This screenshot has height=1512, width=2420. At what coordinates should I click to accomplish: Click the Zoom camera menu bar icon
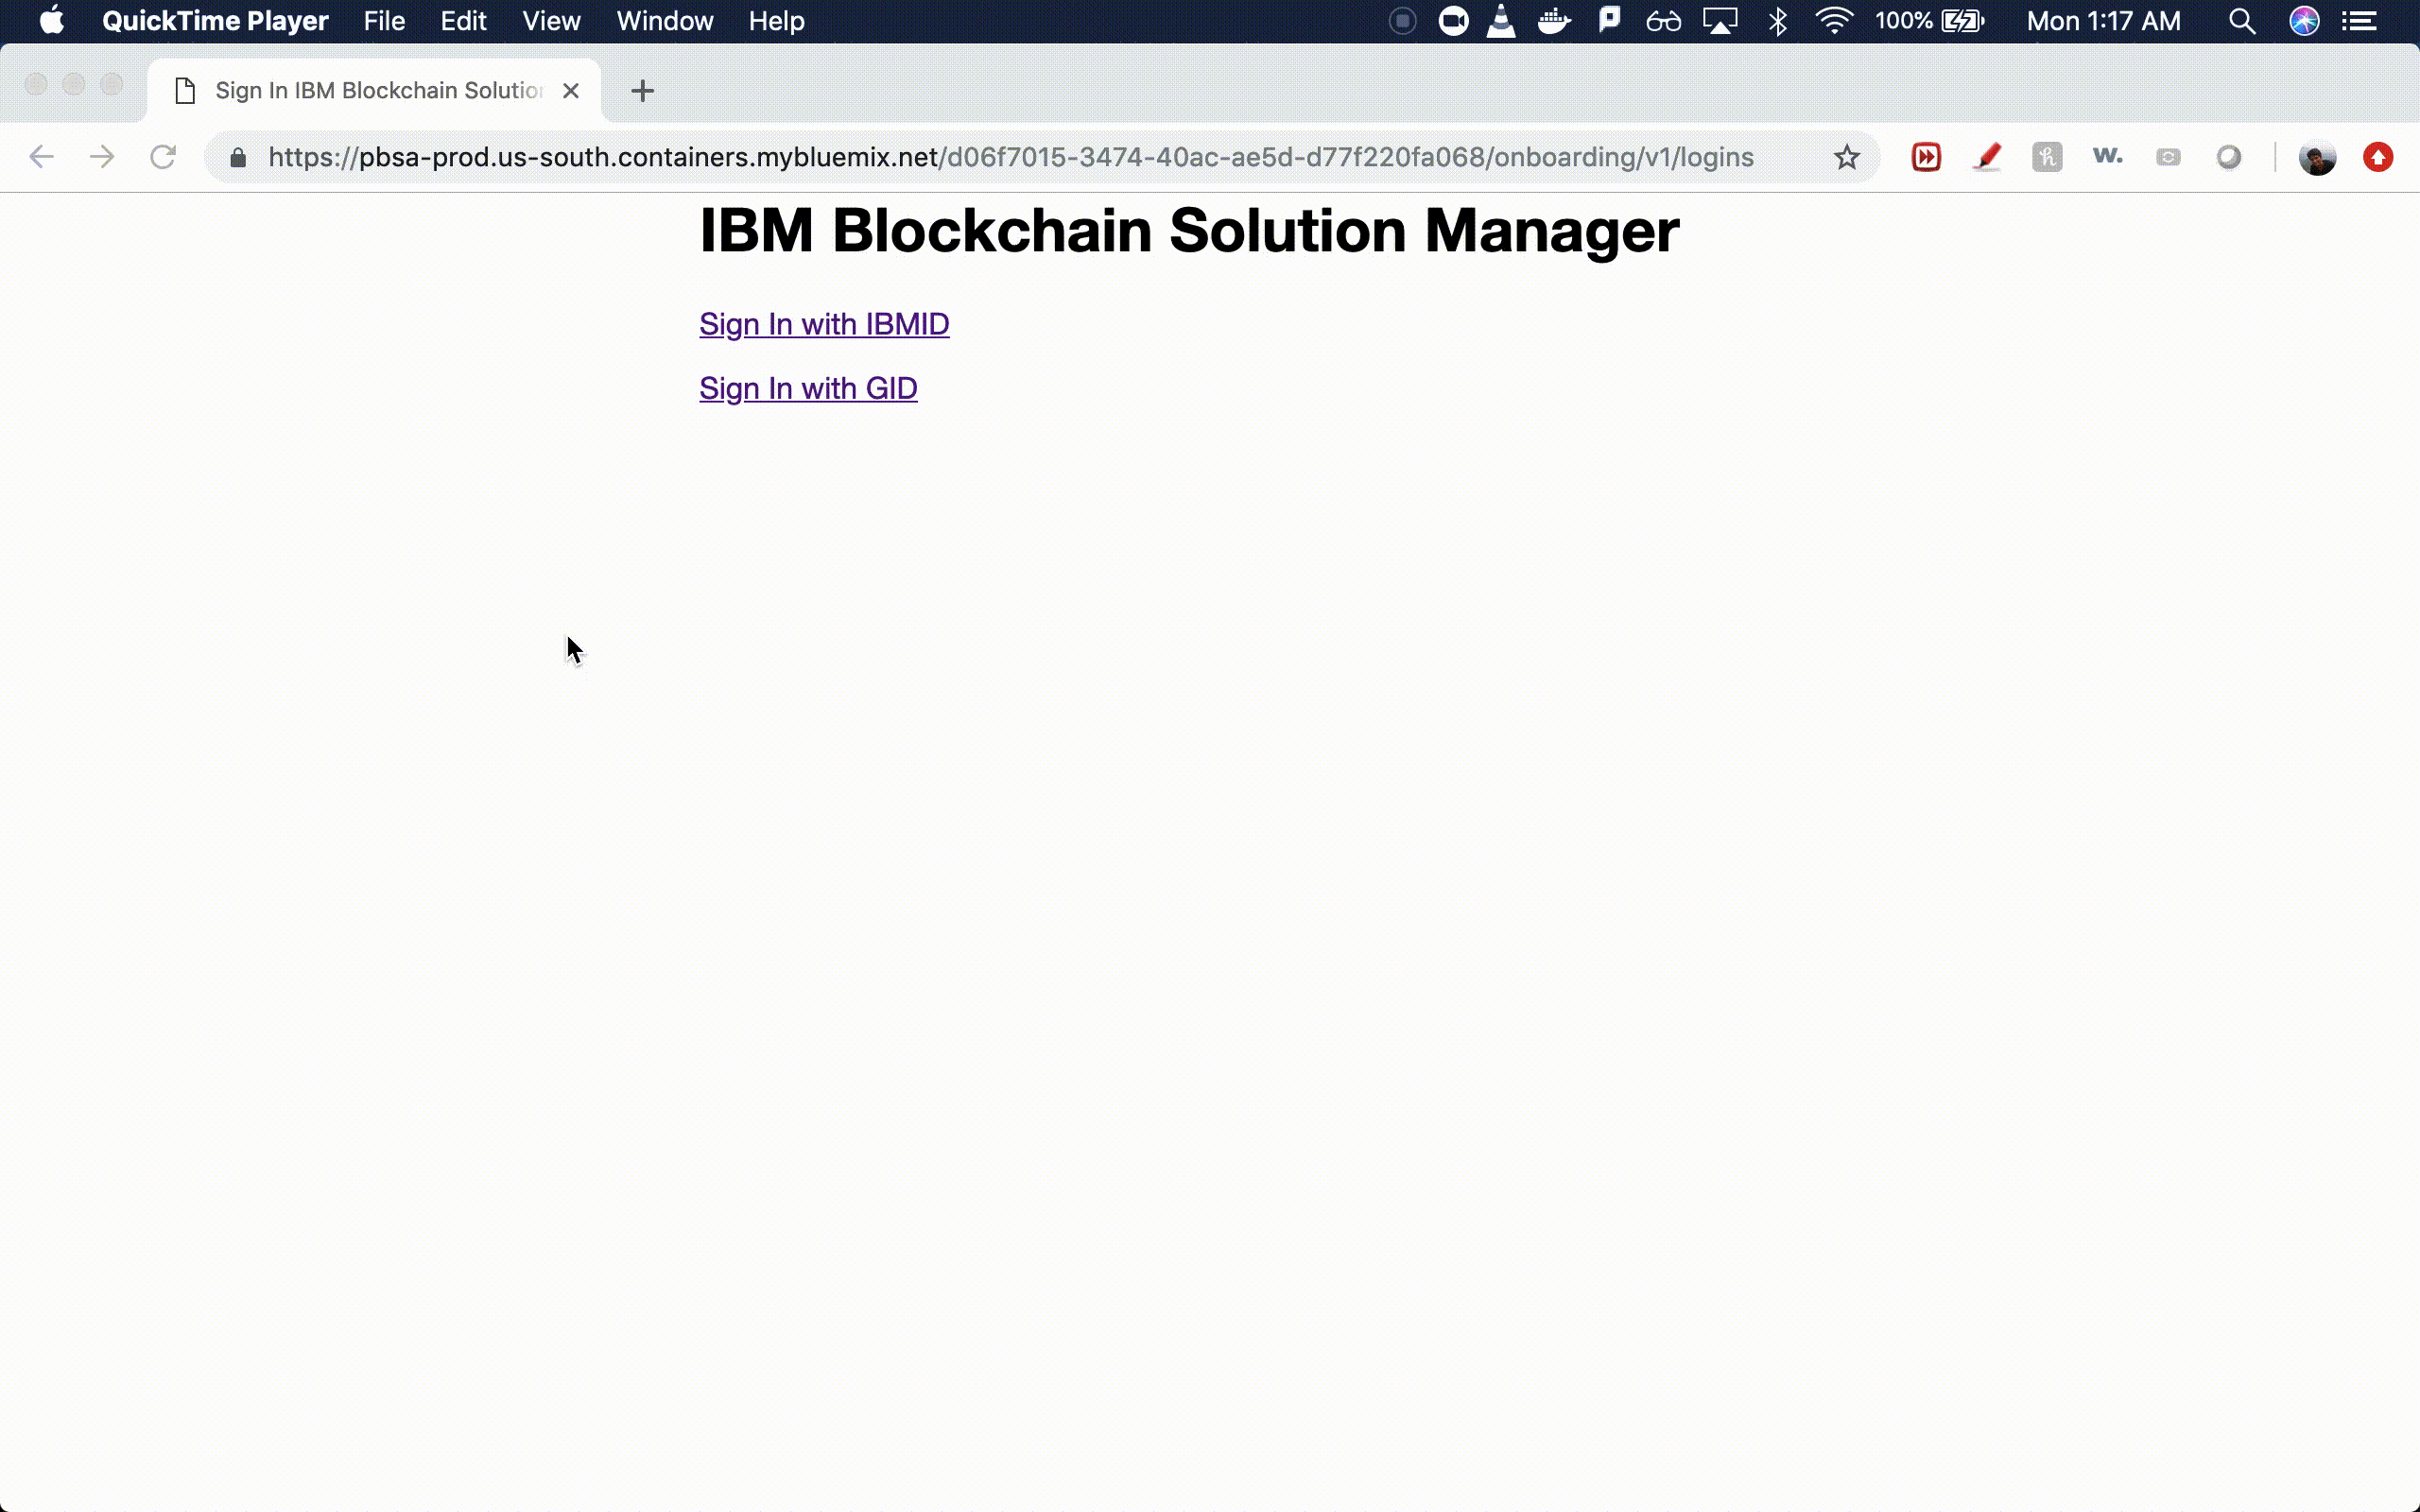pos(1453,21)
